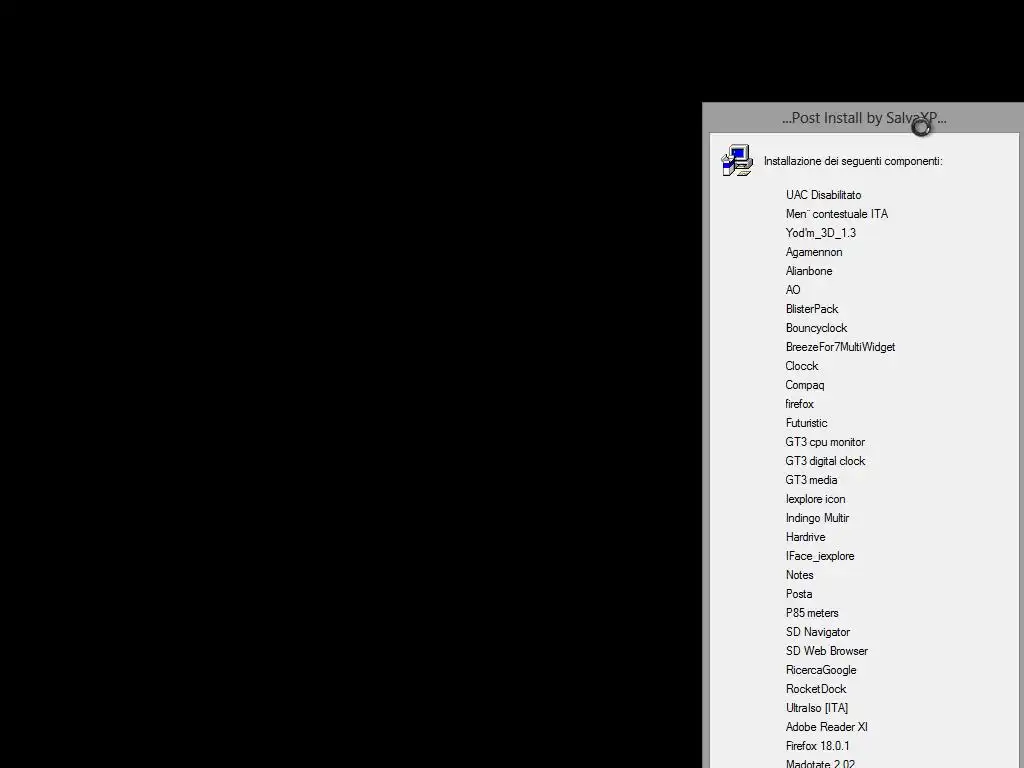Select the 'SD Web Browser' entry
Screen dimensions: 1024x768
coord(827,651)
